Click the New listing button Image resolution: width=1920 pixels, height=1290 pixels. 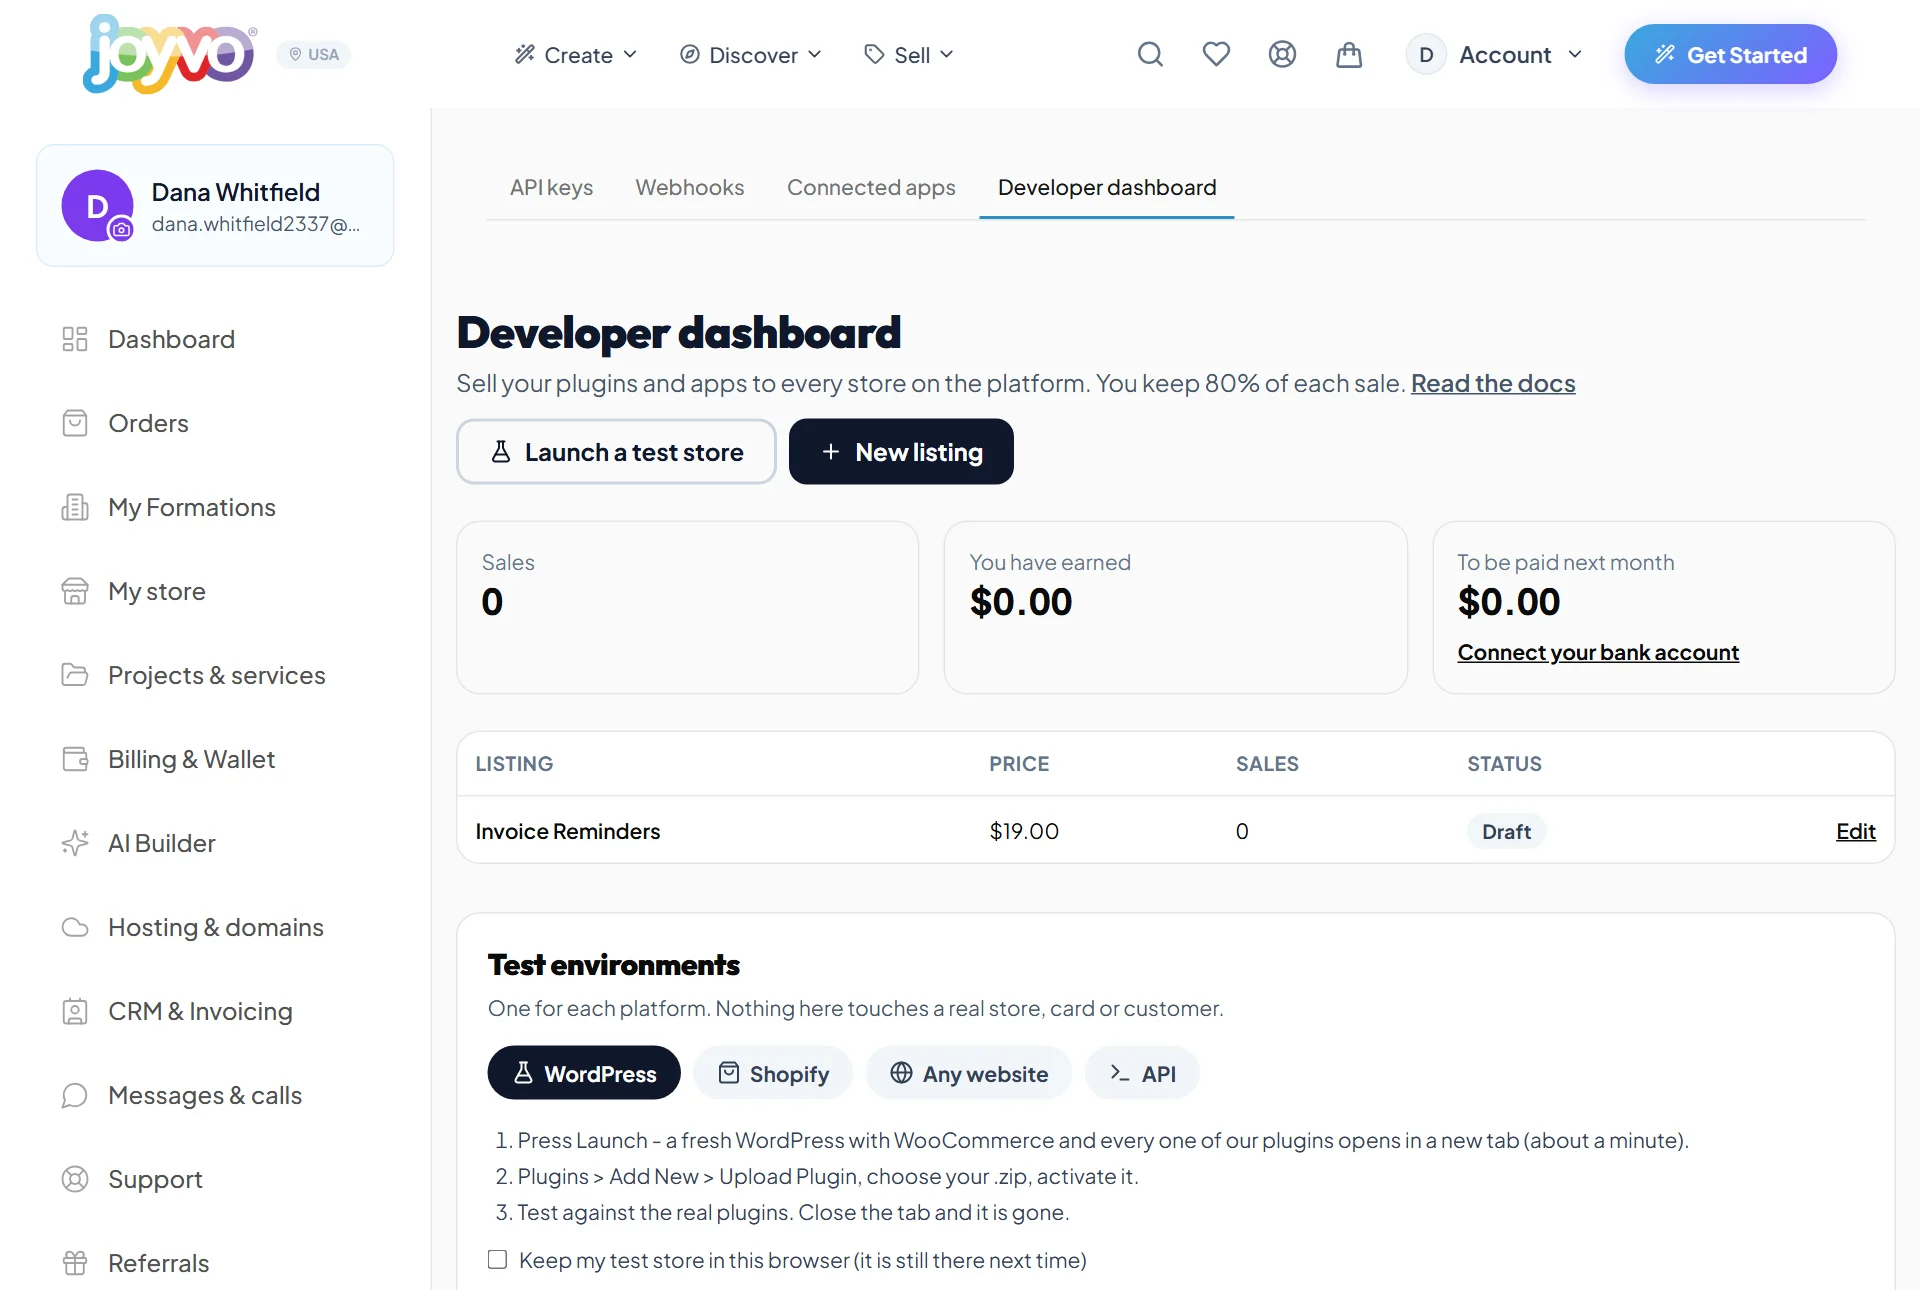point(901,452)
